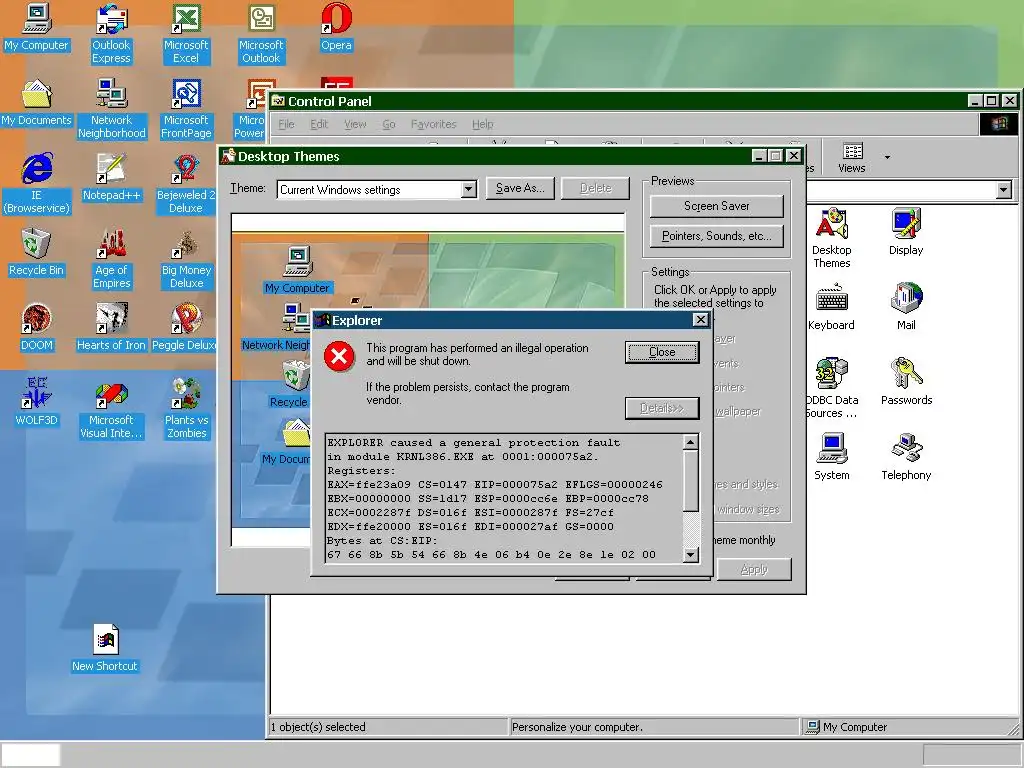1024x768 pixels.
Task: Close the Explorer error dialog with X
Action: 700,319
